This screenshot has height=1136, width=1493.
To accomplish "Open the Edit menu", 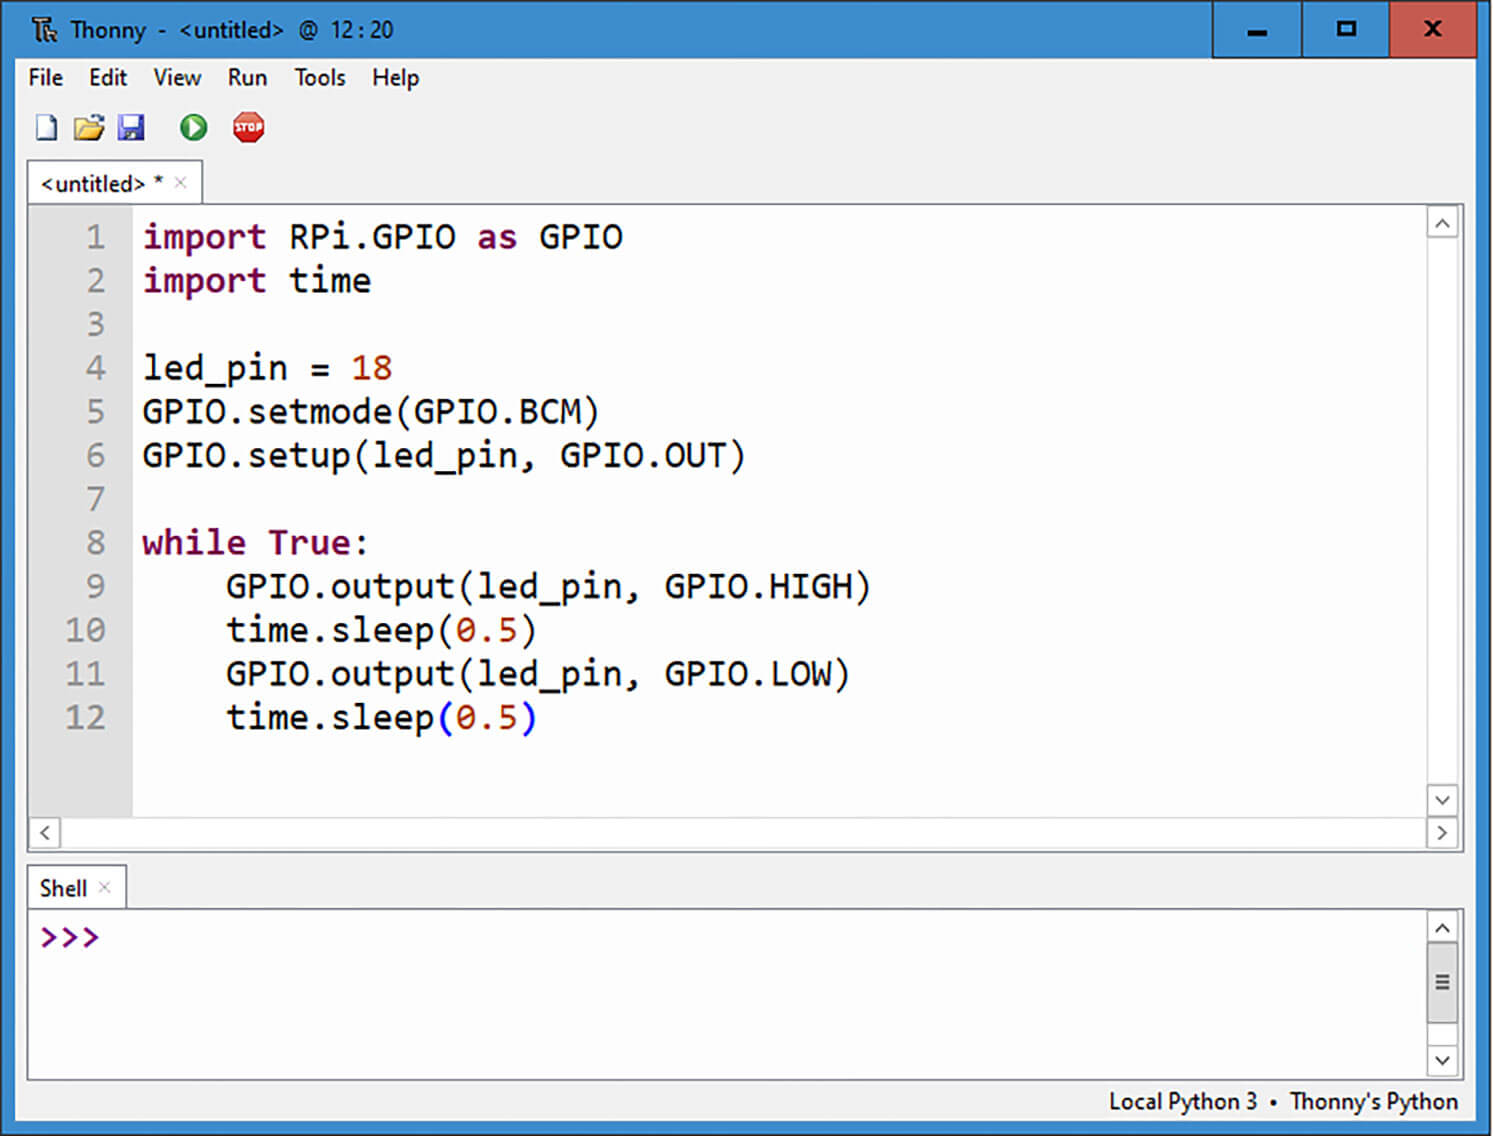I will point(107,77).
